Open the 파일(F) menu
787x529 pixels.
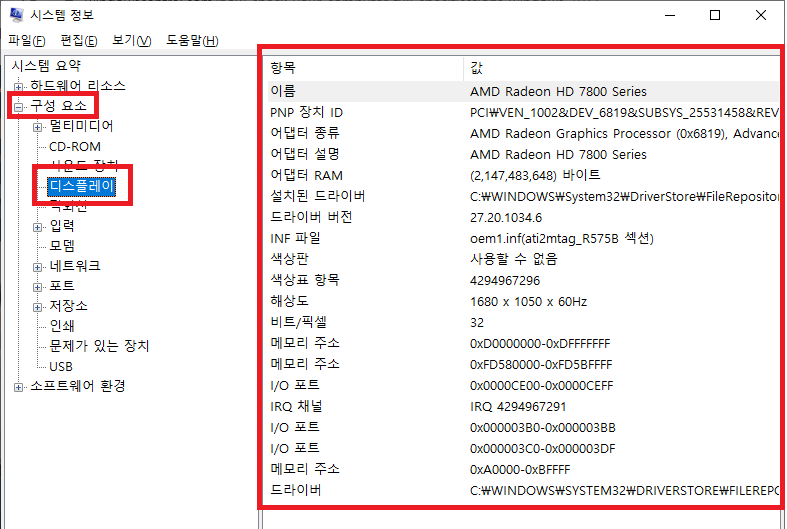click(x=27, y=41)
